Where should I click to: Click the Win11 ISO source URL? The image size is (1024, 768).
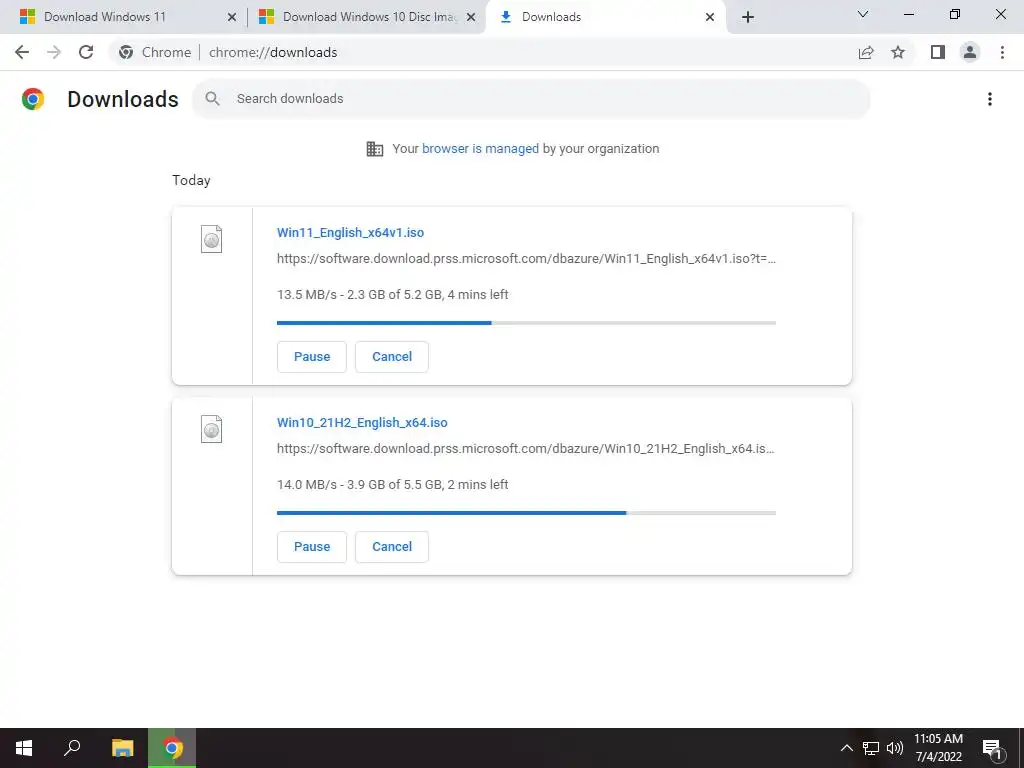526,259
